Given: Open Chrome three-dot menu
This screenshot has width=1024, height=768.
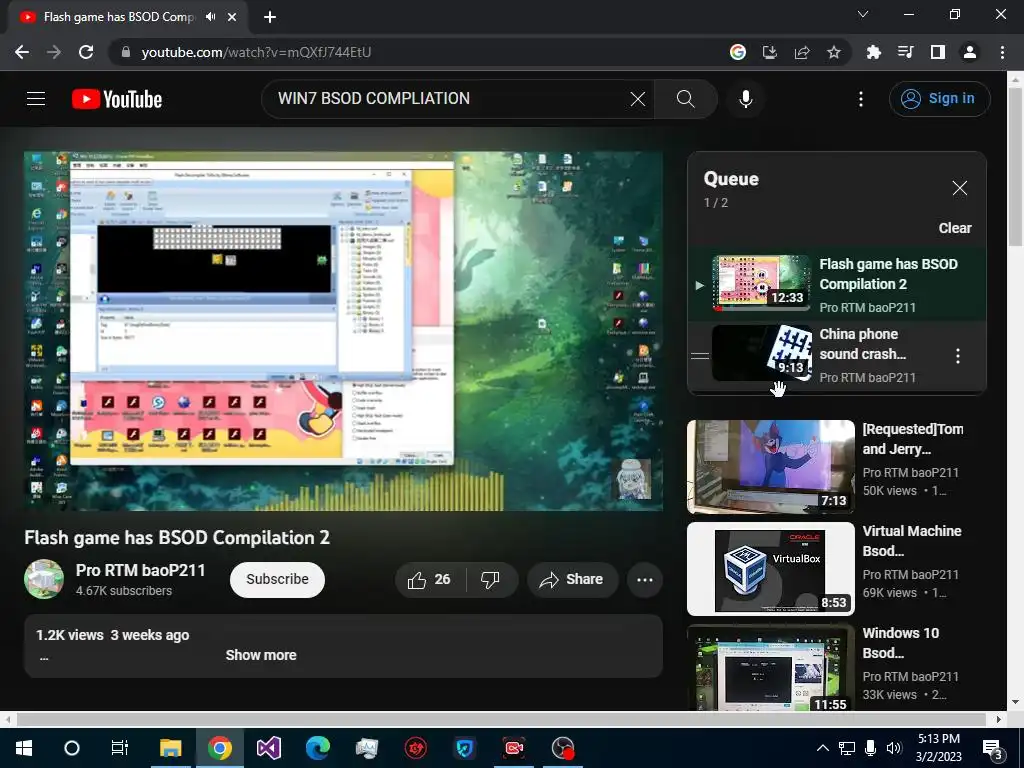Looking at the screenshot, I should click(x=1002, y=52).
